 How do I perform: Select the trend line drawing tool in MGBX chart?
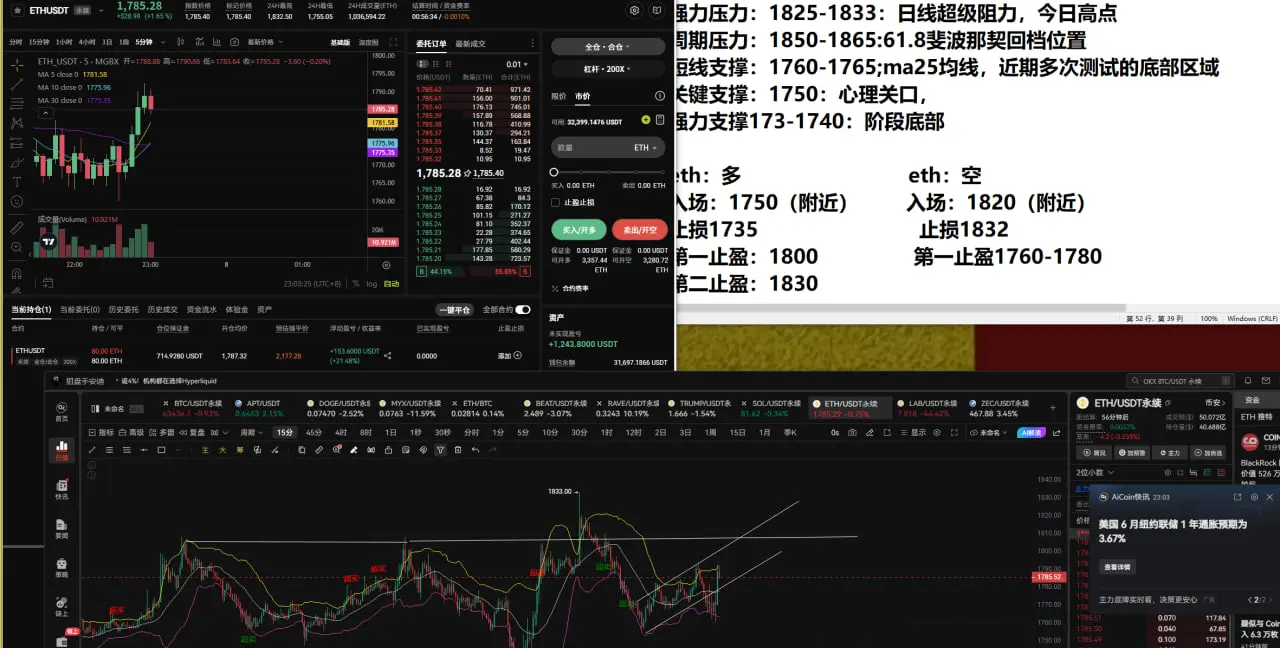pyautogui.click(x=17, y=83)
